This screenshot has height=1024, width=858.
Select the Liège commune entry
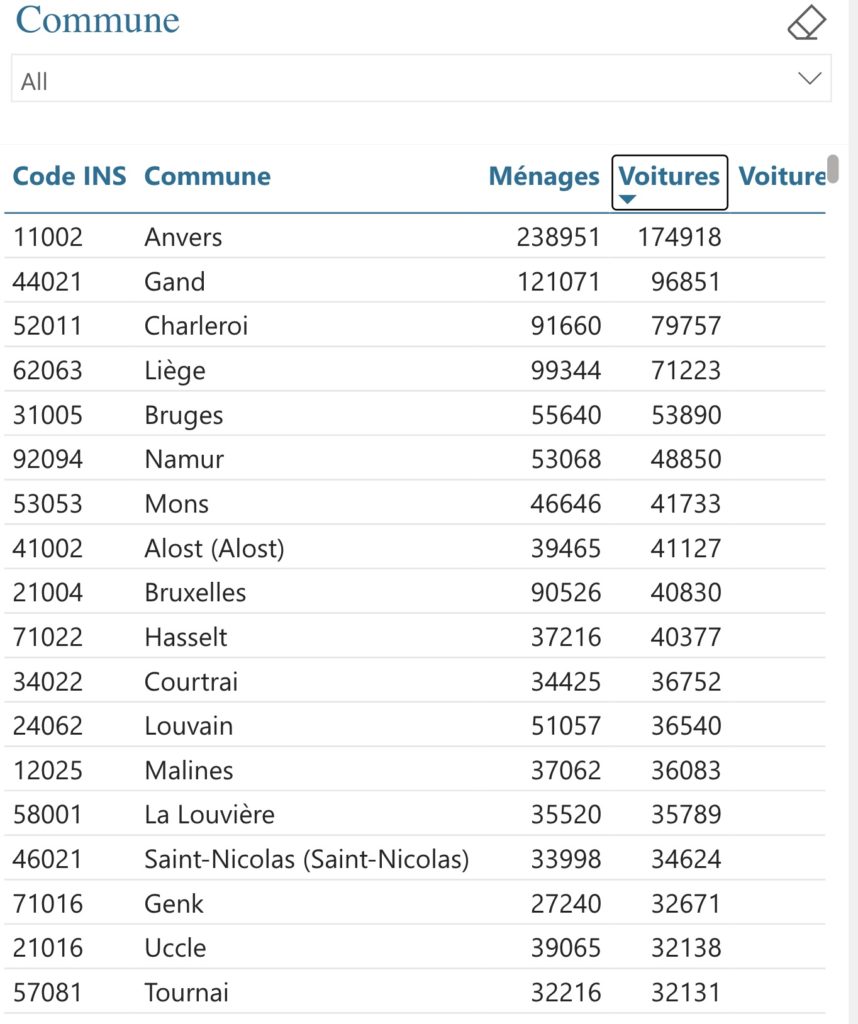click(x=174, y=371)
